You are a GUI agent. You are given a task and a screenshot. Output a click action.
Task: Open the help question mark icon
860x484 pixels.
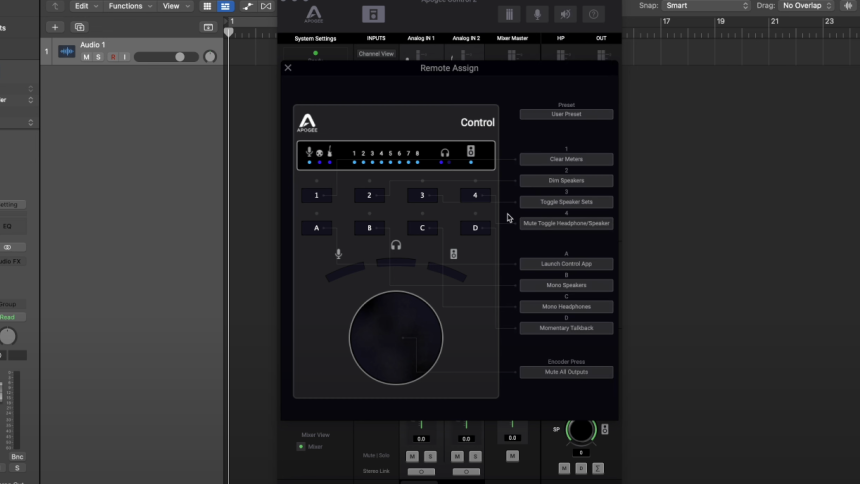point(594,14)
